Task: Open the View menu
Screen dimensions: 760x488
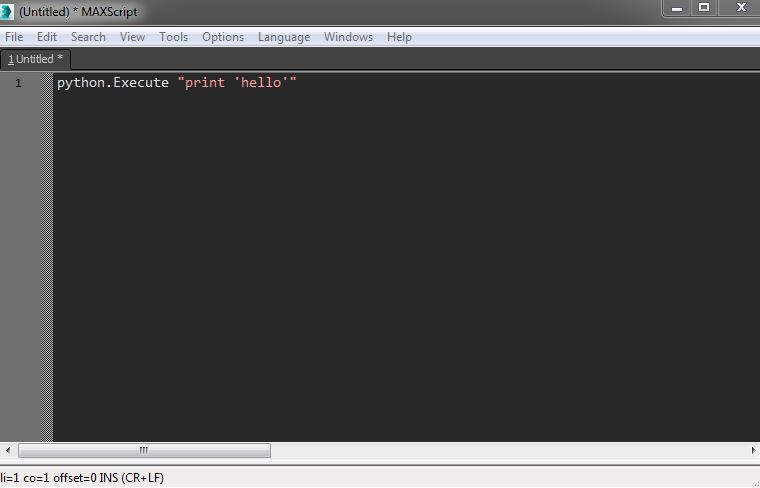Action: [132, 37]
